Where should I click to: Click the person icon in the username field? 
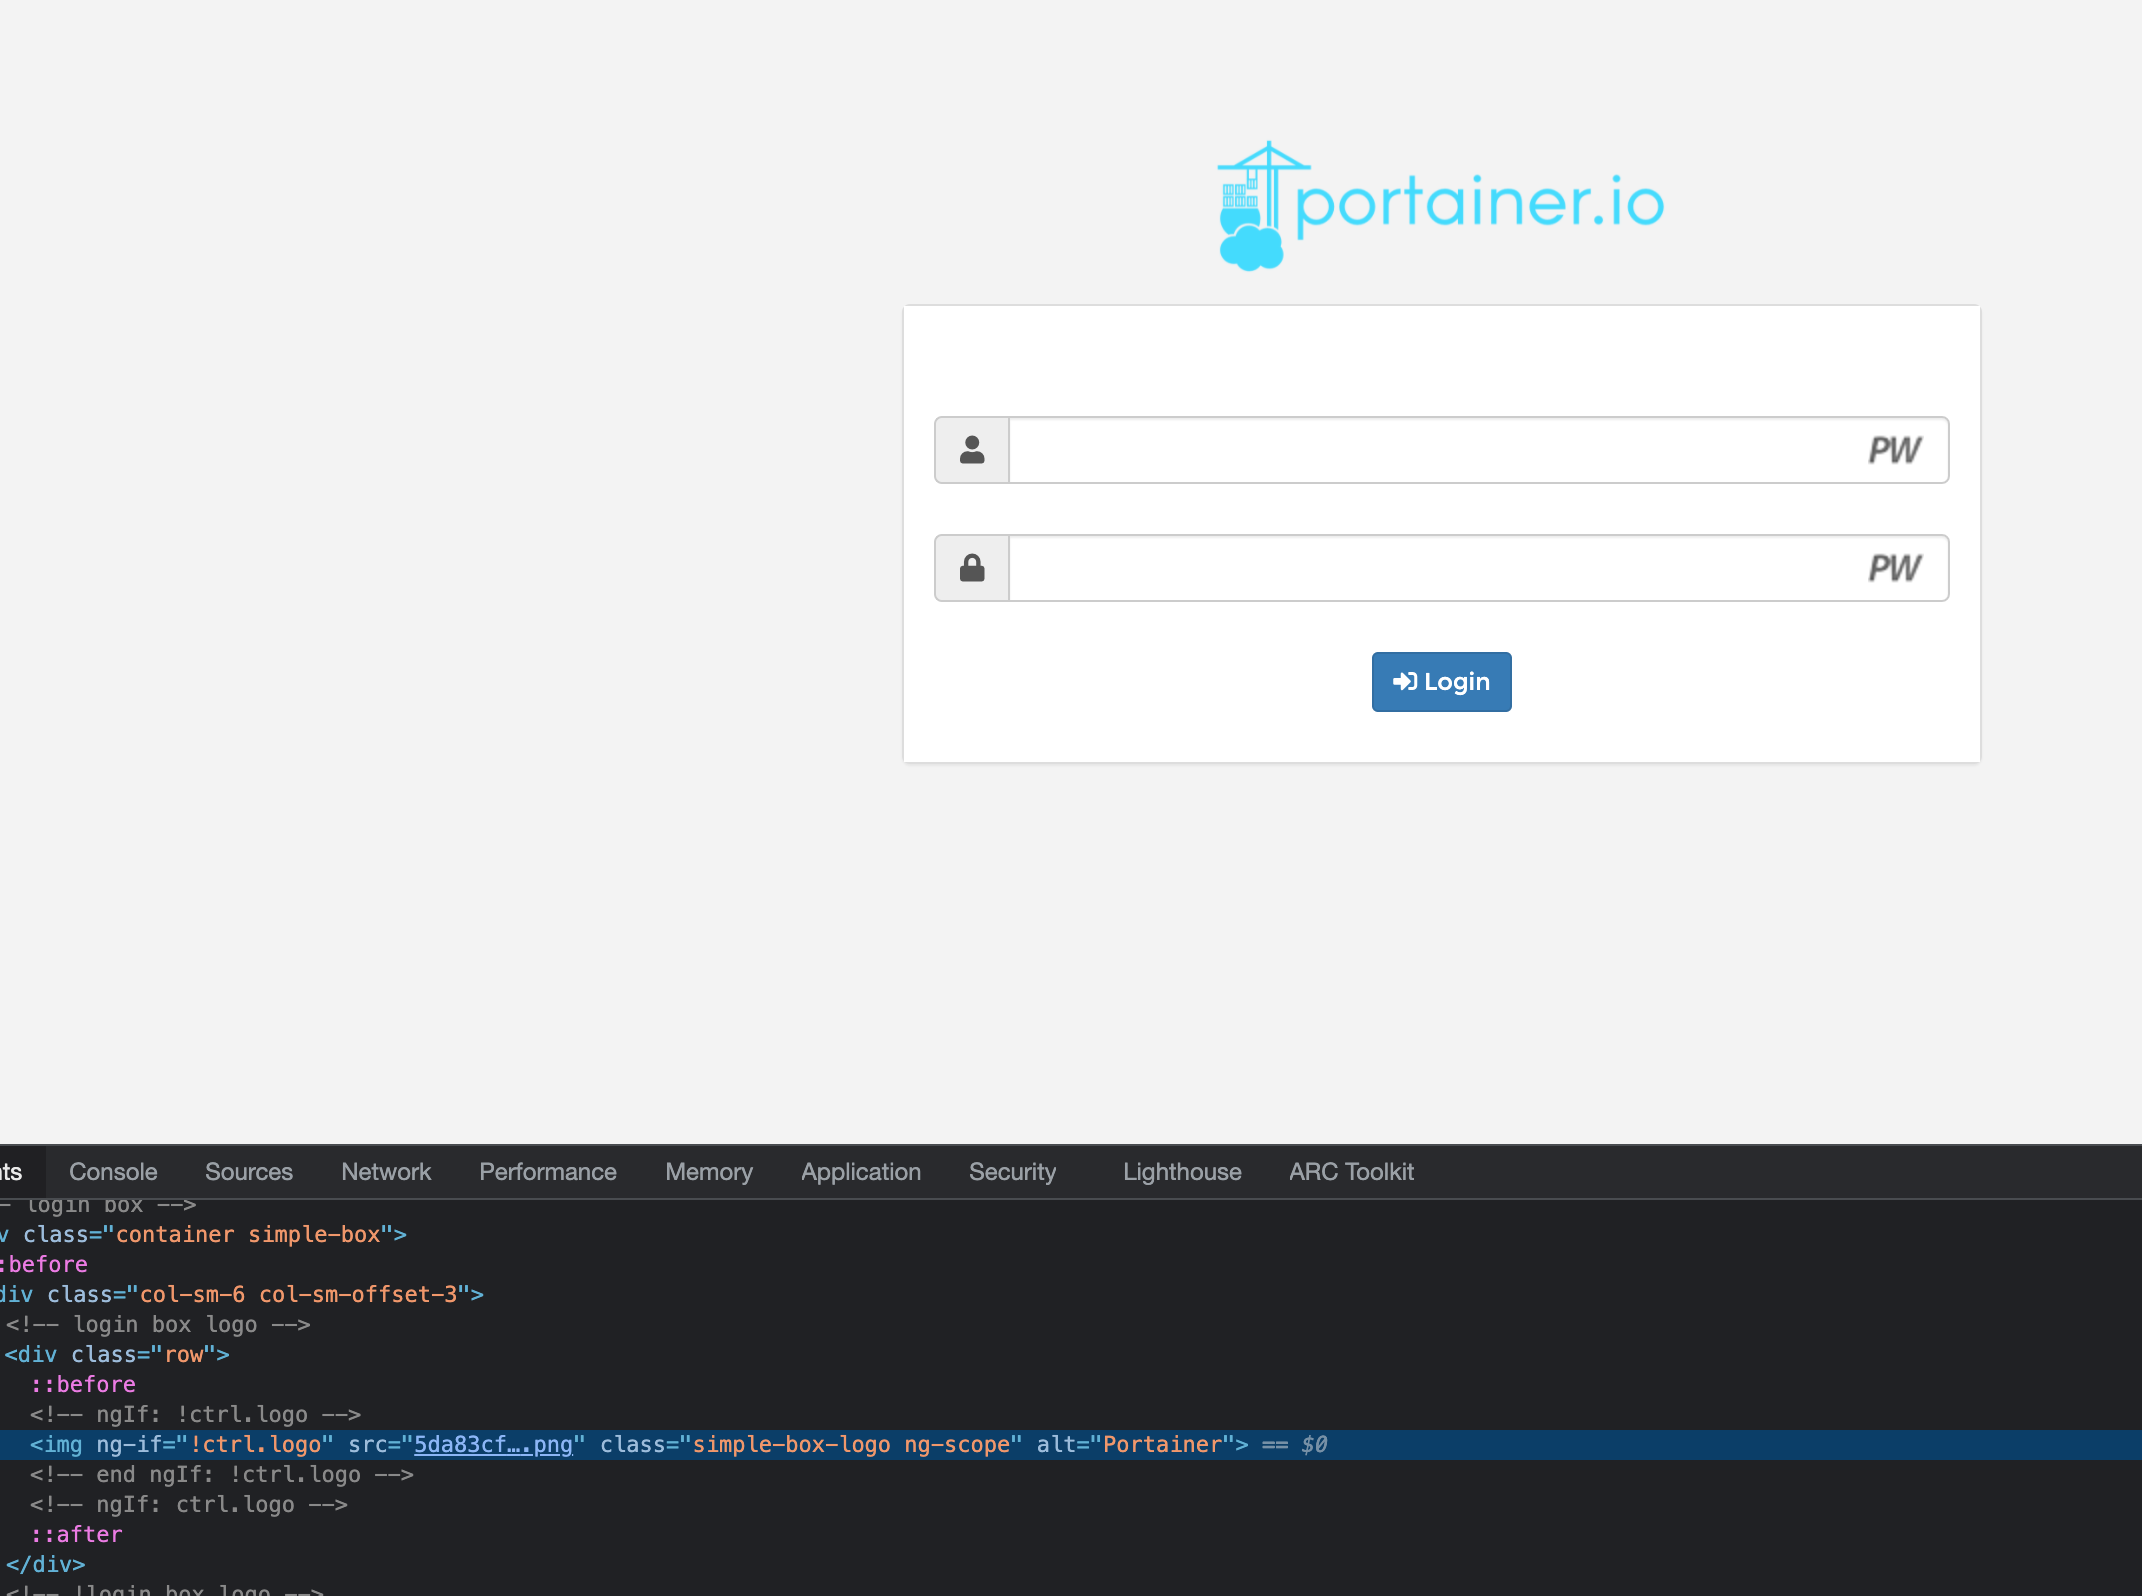click(x=971, y=450)
